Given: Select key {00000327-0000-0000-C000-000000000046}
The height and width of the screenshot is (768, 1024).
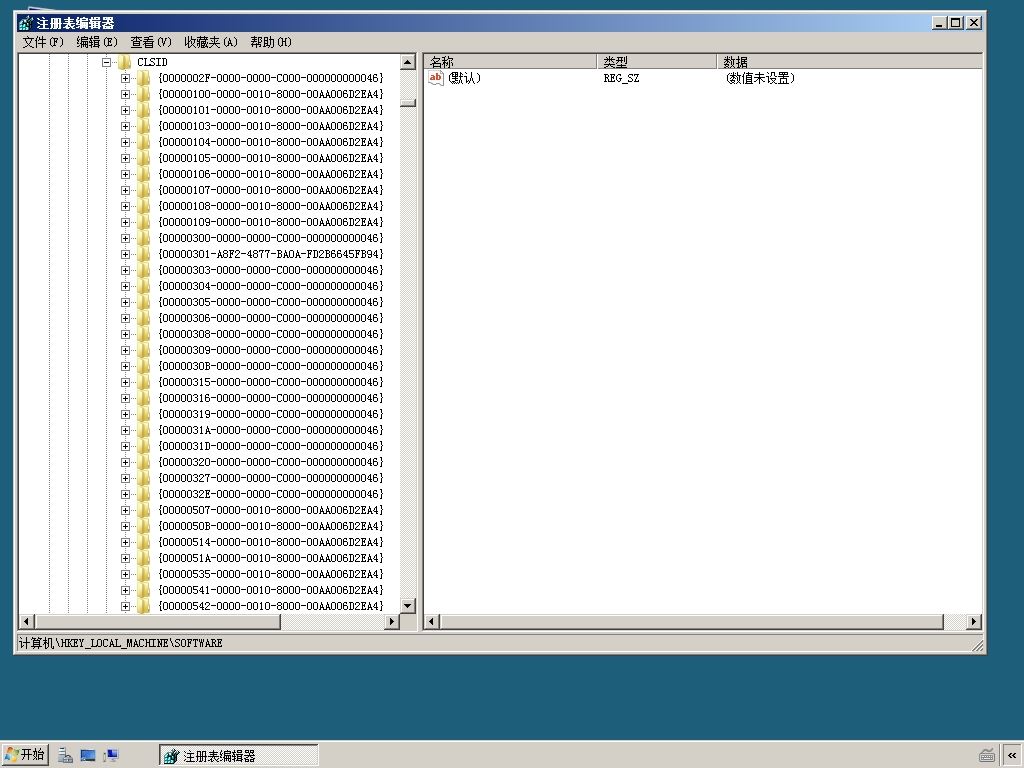Looking at the screenshot, I should coord(270,478).
